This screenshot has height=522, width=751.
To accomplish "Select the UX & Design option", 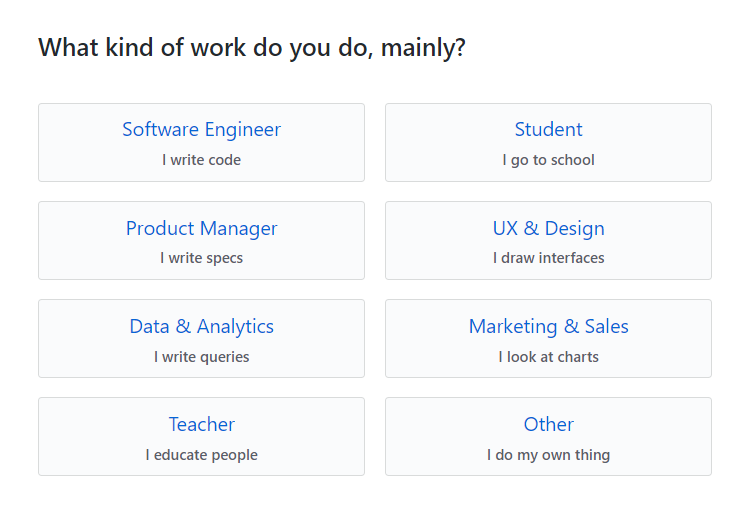I will click(548, 240).
